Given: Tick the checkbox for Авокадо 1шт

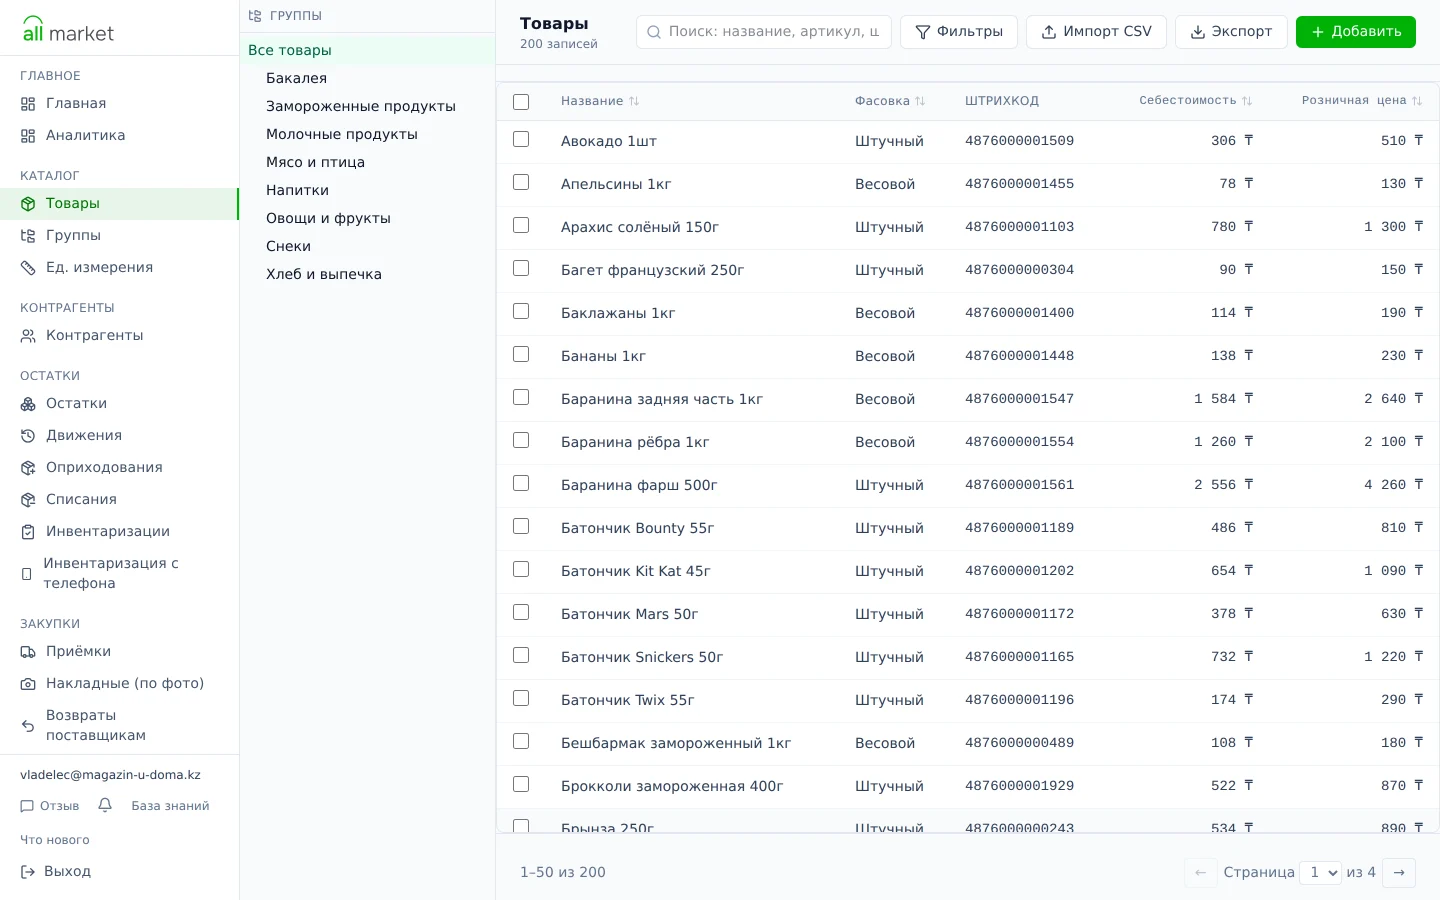Looking at the screenshot, I should click(x=521, y=139).
